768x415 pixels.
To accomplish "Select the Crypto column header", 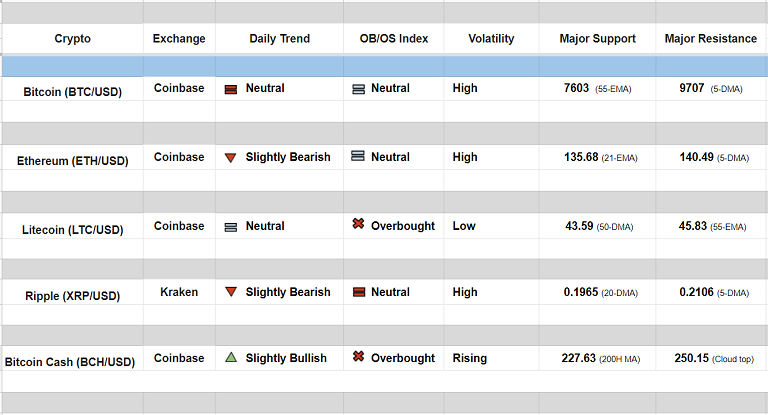I will coord(72,39).
